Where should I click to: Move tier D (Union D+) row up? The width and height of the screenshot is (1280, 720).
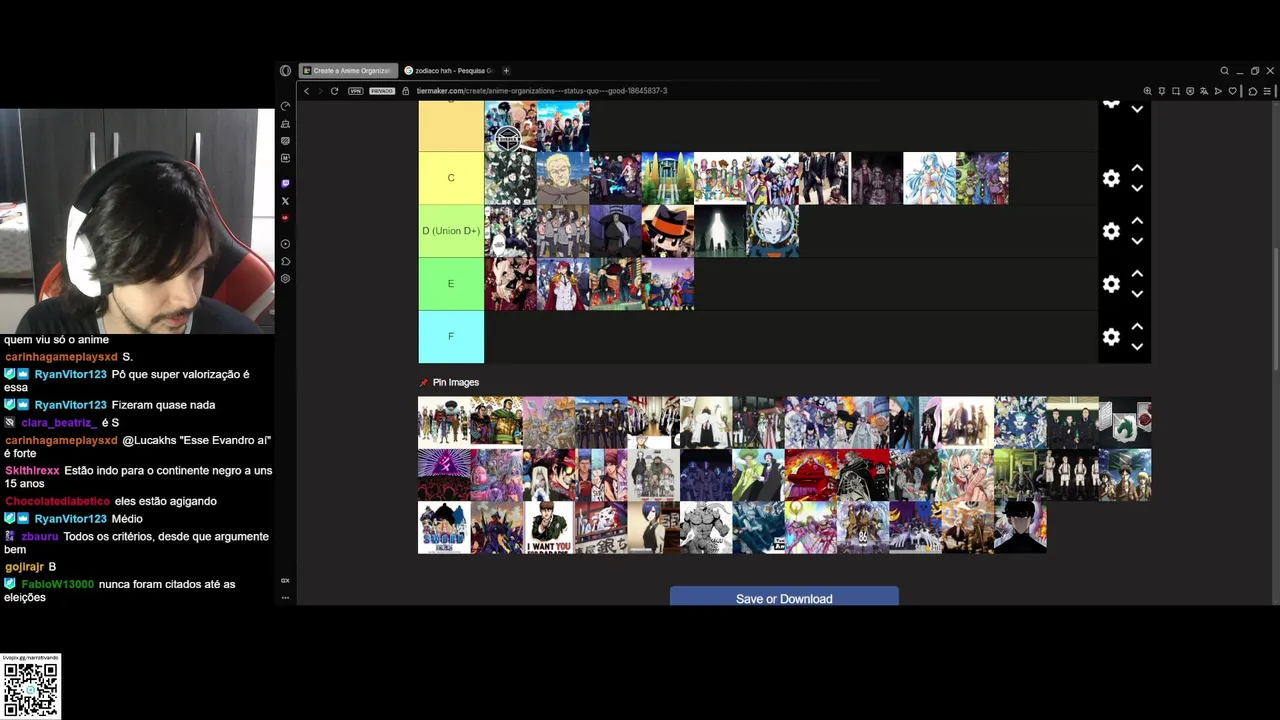coord(1137,221)
